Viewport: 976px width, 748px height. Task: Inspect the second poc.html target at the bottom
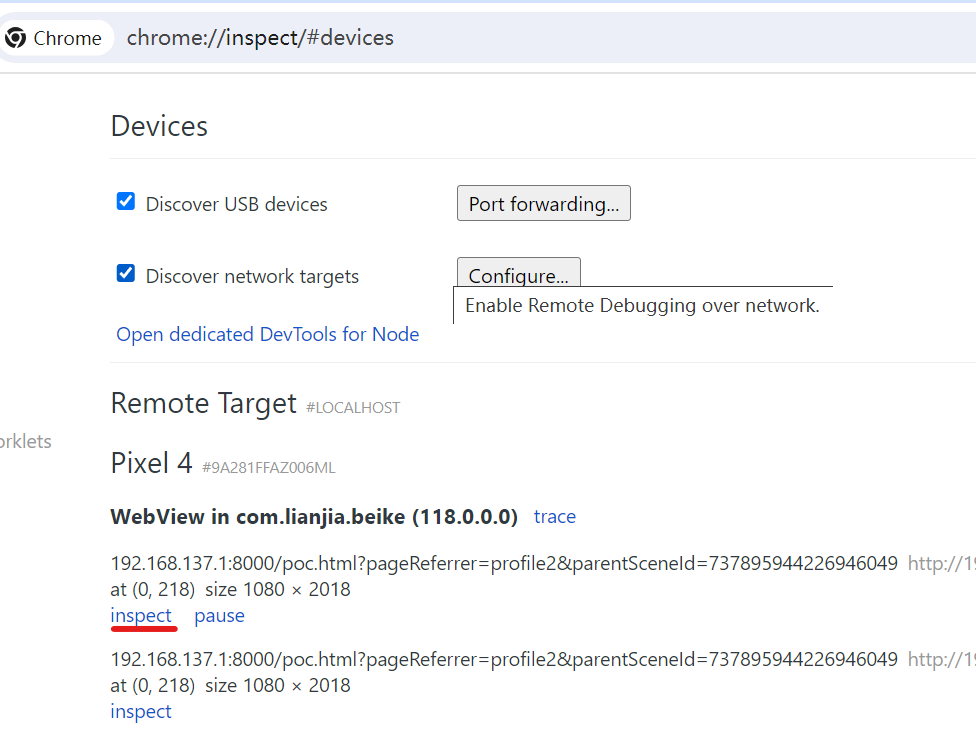[141, 711]
